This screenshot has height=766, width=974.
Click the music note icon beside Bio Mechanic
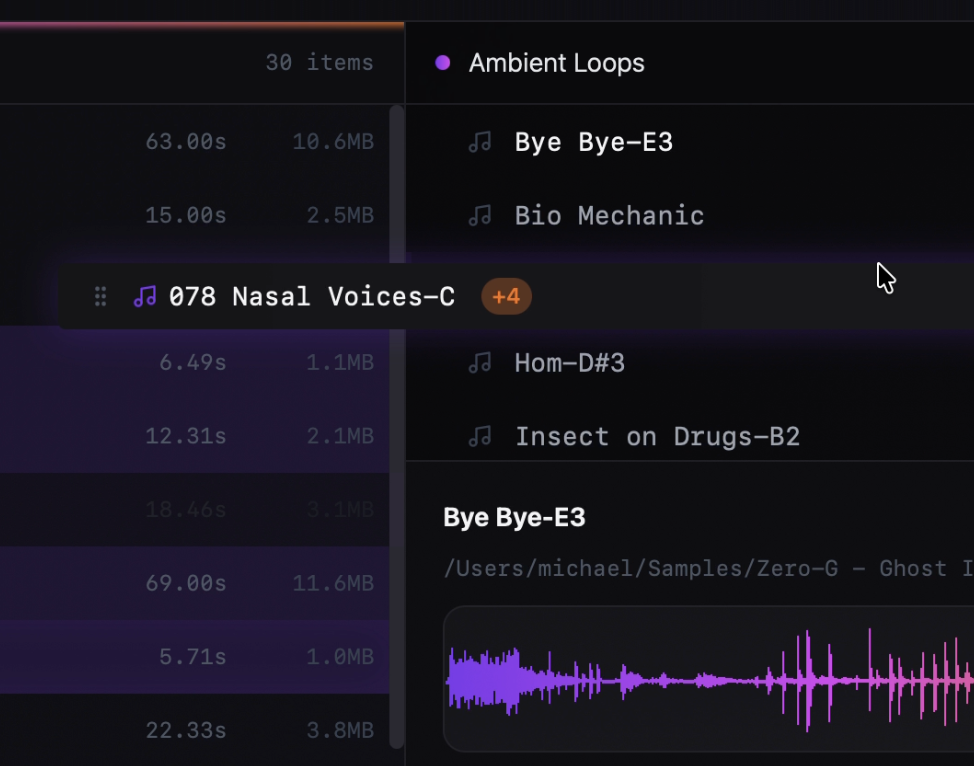[480, 215]
